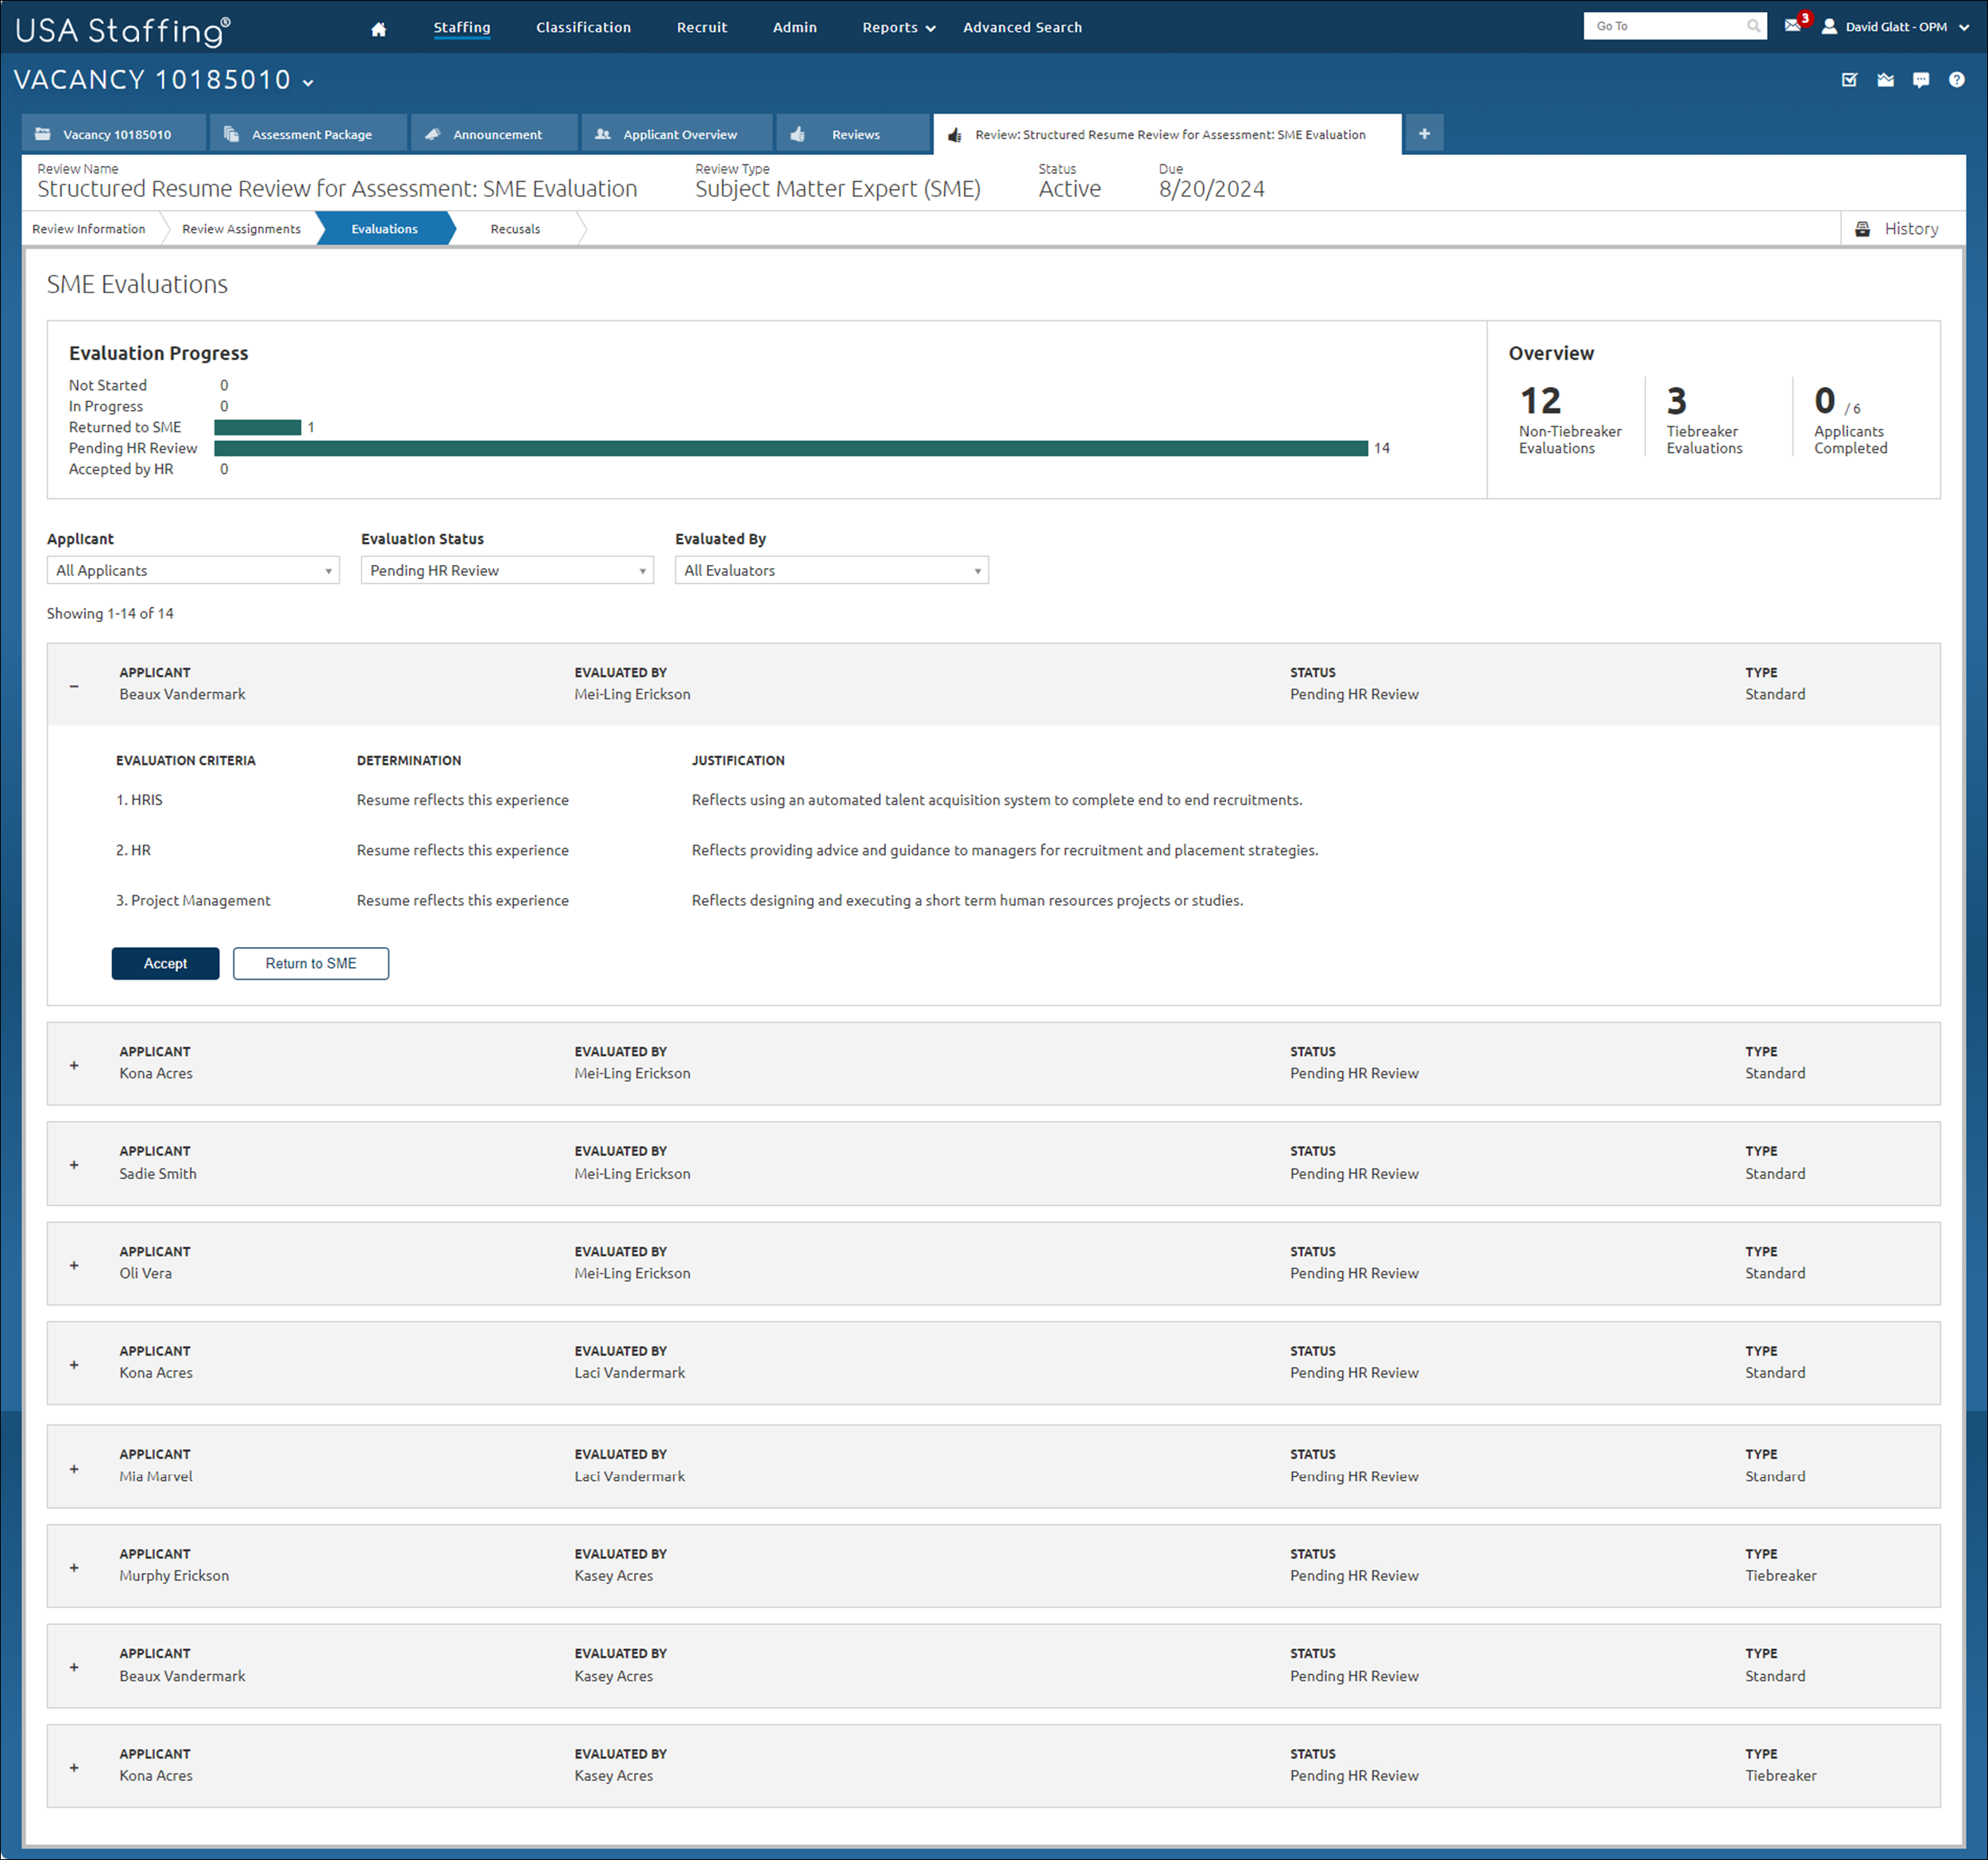
Task: Open History with the printer icon
Action: (1898, 229)
